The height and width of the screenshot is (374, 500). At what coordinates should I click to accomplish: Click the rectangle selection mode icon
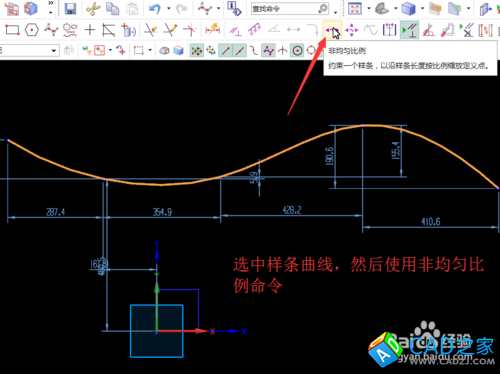click(138, 51)
